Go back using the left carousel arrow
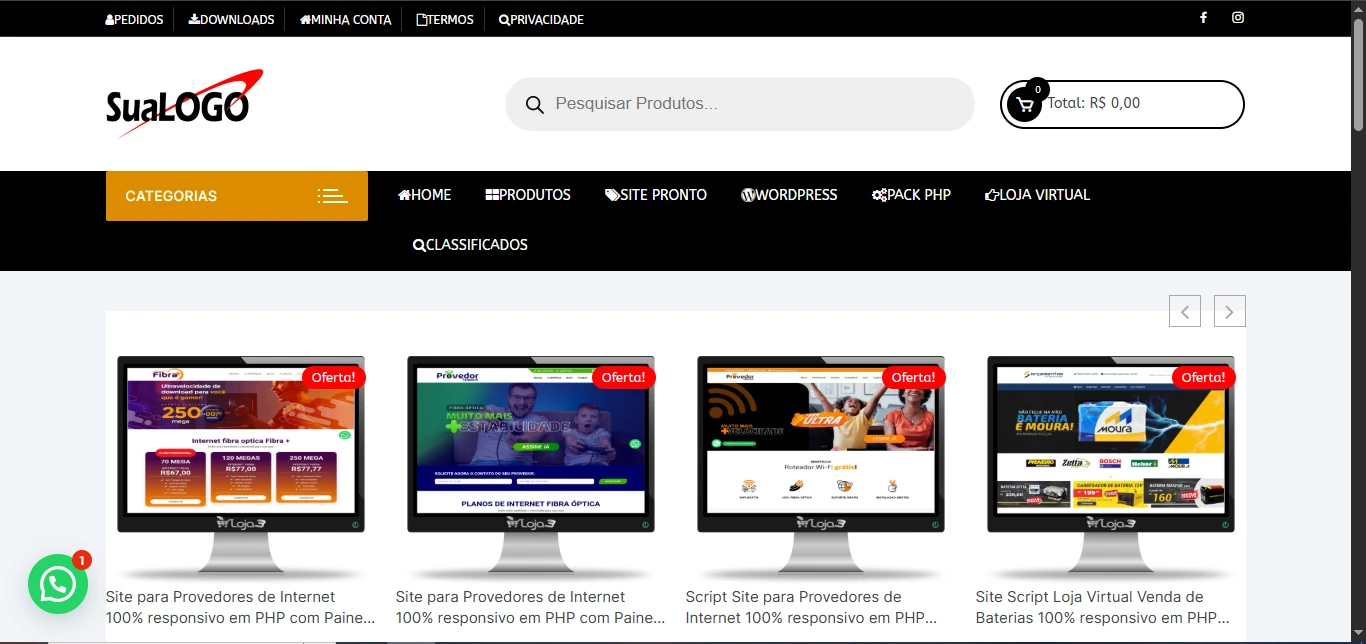 pyautogui.click(x=1185, y=311)
